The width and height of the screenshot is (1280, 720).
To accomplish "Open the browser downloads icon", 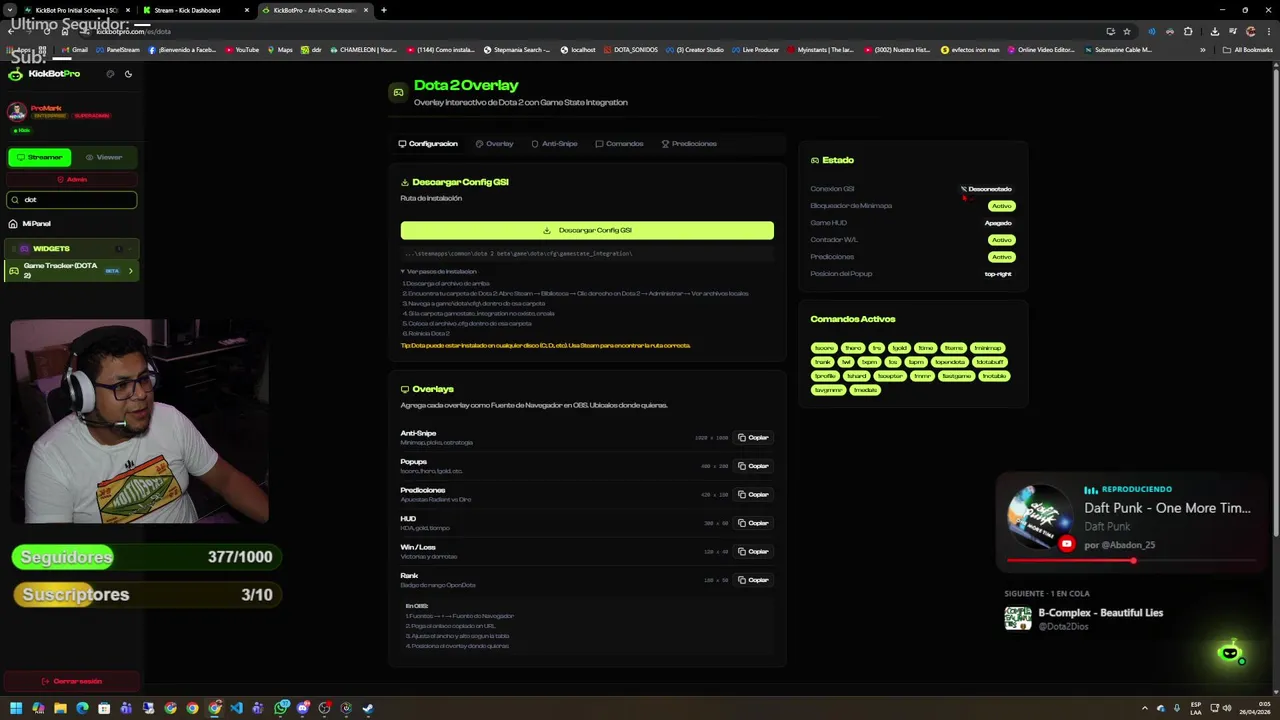I will [1213, 31].
